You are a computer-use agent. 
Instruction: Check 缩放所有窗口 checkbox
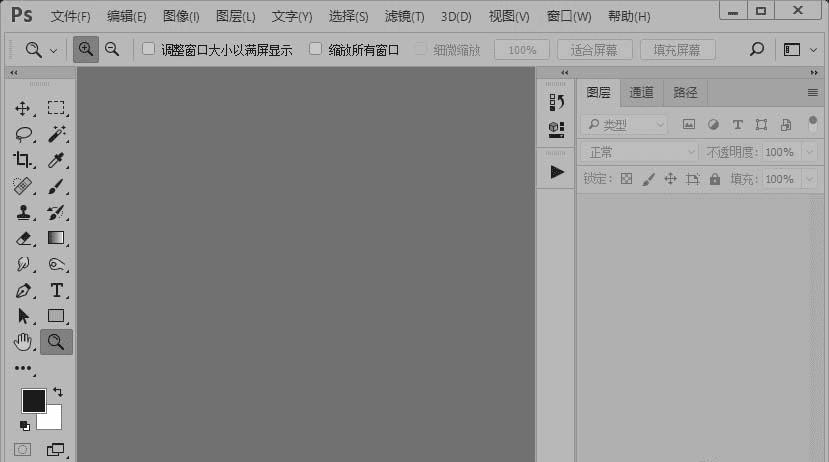tap(316, 49)
